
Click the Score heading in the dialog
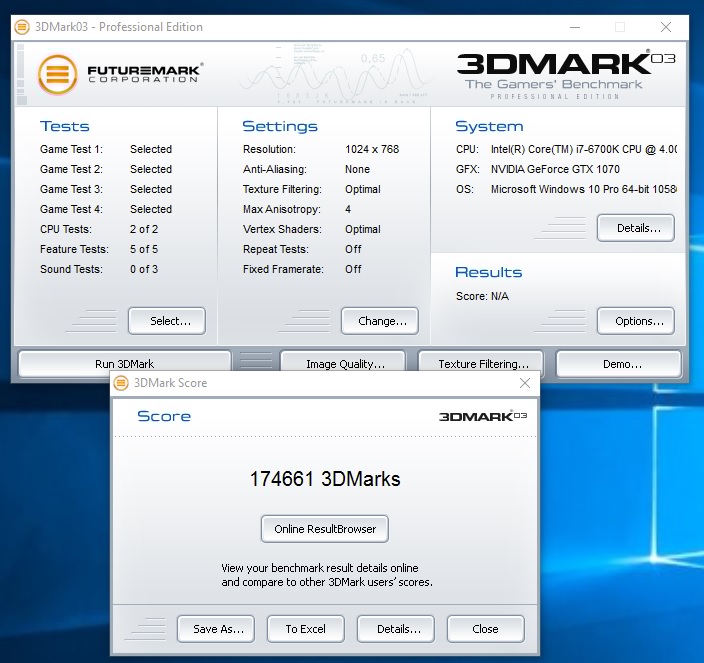(x=164, y=416)
